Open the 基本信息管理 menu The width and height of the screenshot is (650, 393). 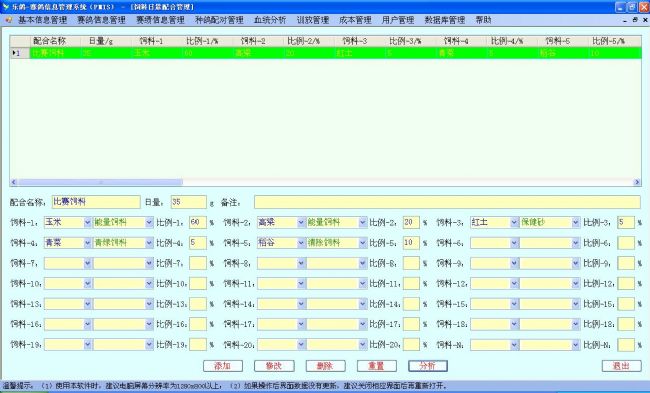(x=42, y=20)
